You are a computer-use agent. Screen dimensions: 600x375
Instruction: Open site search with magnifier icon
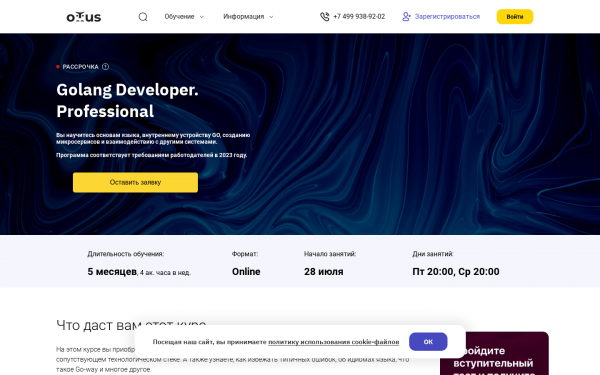click(143, 17)
